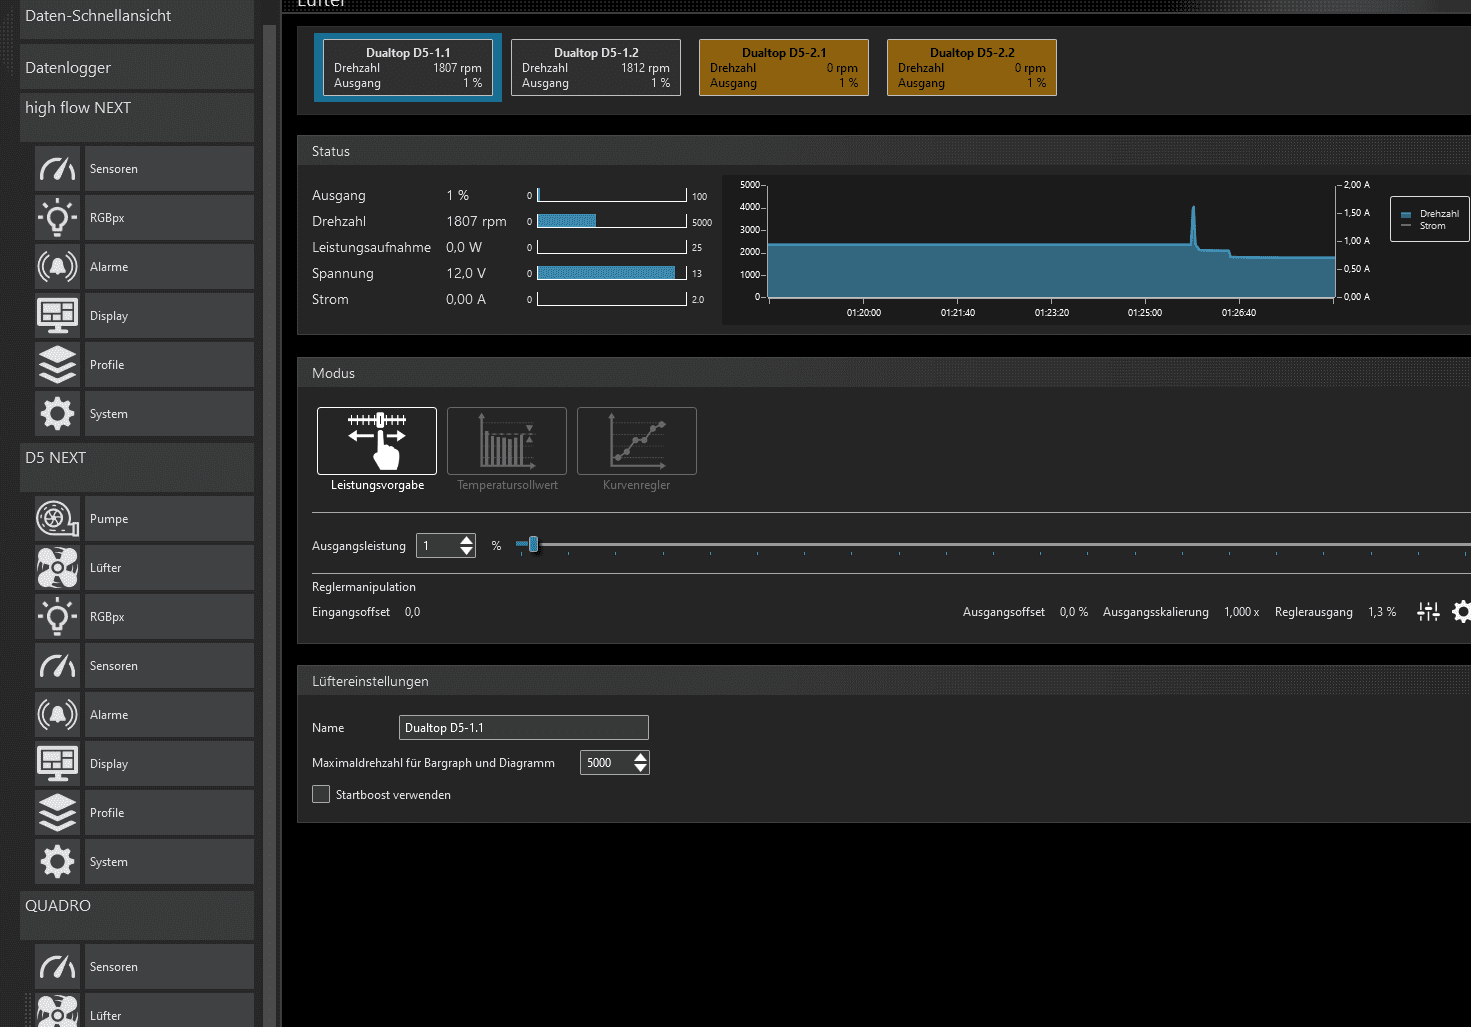The image size is (1471, 1027).
Task: Select Dualtop D5-2.2 fan tile
Action: coord(972,67)
